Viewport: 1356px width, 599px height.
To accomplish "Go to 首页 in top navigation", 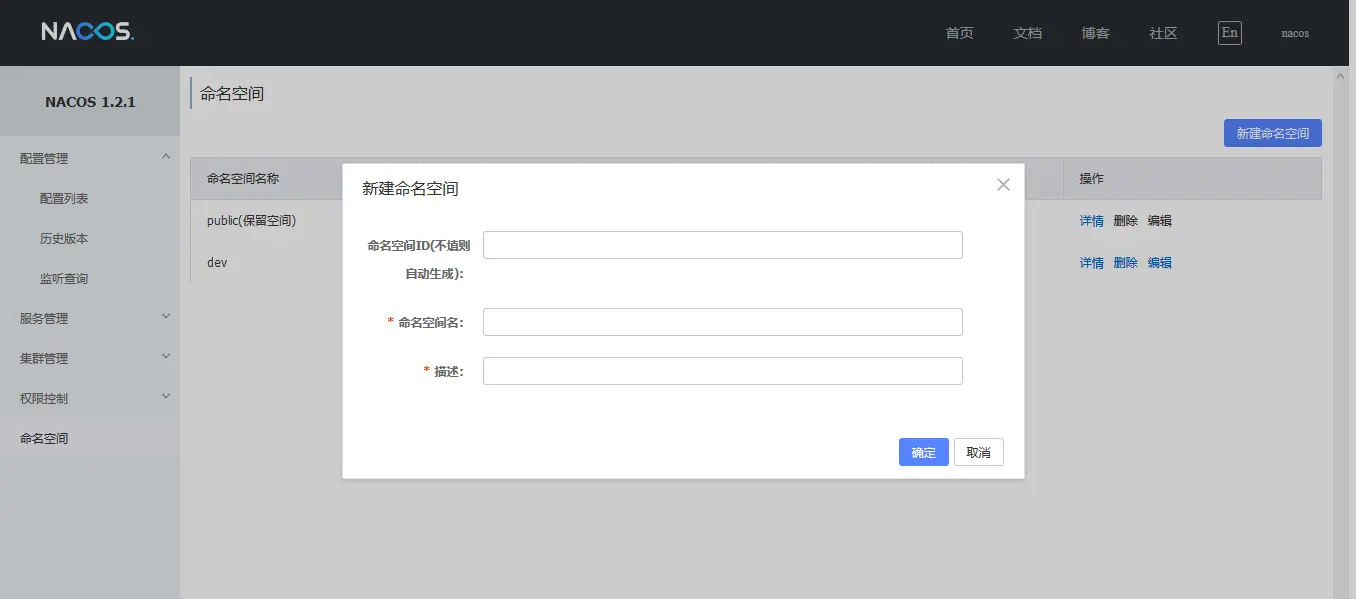I will coord(959,33).
